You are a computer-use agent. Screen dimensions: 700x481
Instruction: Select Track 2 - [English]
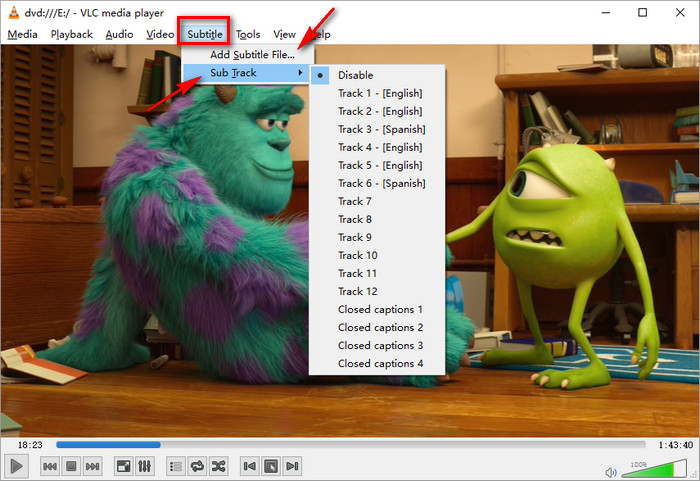click(x=377, y=111)
